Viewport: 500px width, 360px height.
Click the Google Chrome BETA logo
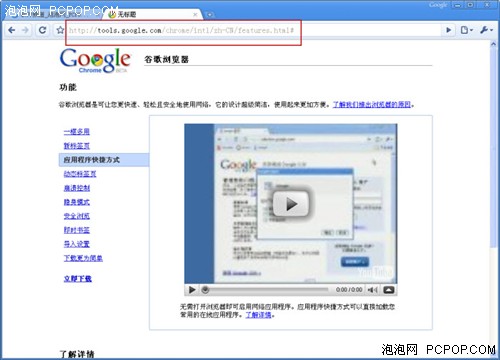point(95,60)
